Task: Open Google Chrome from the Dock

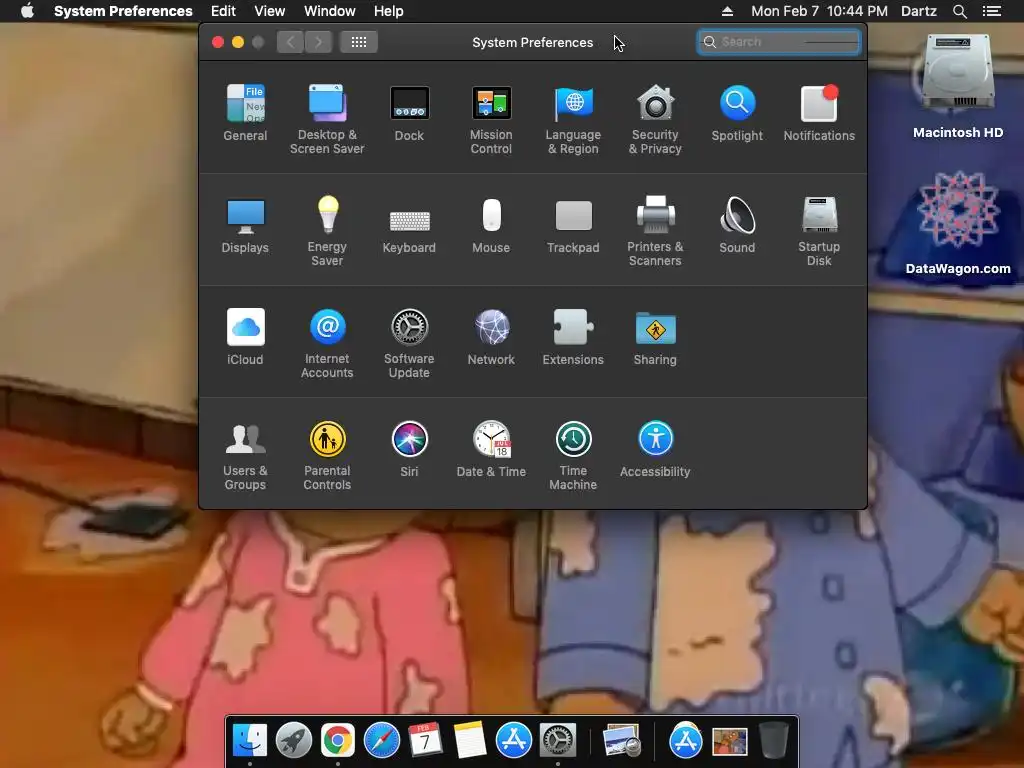Action: pos(338,741)
